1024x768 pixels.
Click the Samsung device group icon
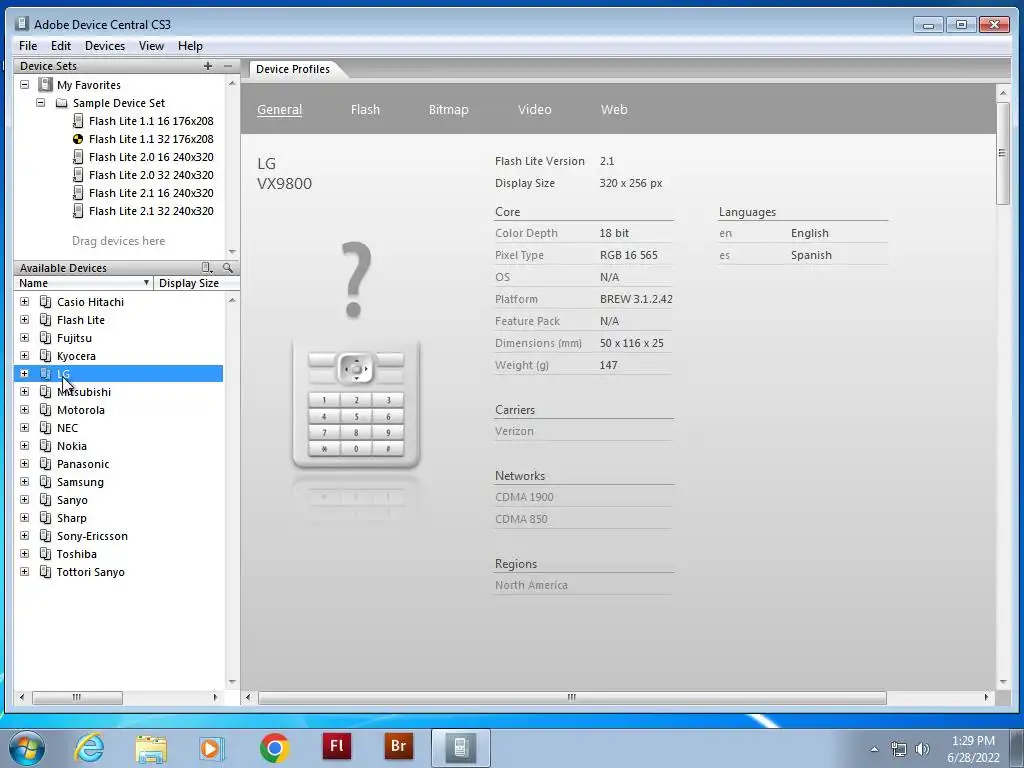[45, 482]
